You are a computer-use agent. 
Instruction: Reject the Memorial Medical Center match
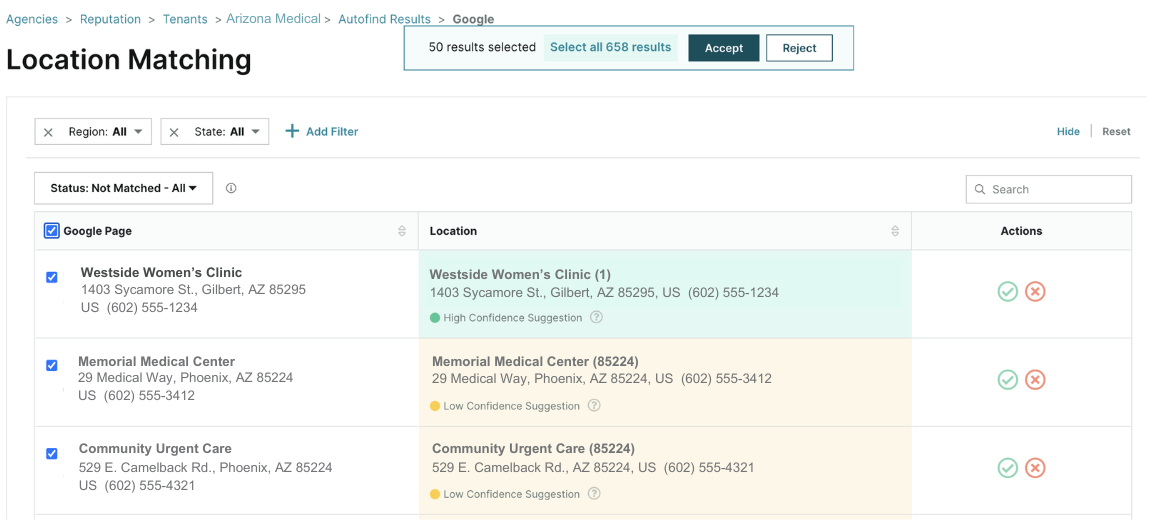(x=1035, y=380)
